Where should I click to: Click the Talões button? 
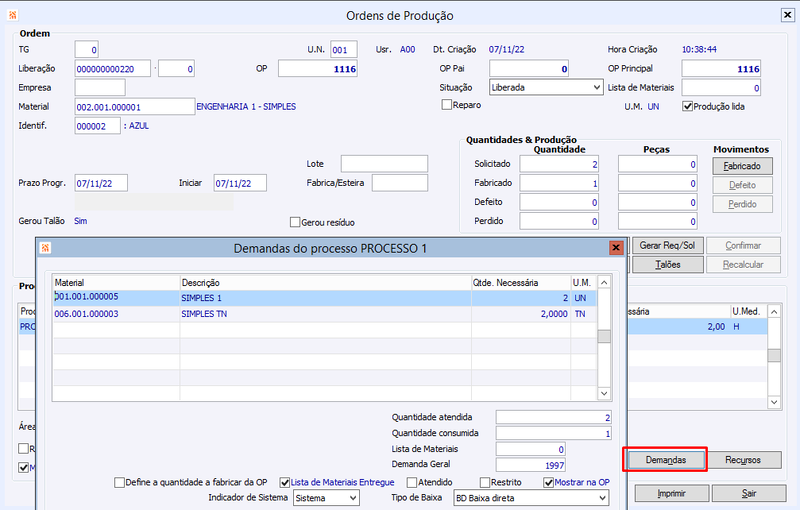tap(667, 265)
